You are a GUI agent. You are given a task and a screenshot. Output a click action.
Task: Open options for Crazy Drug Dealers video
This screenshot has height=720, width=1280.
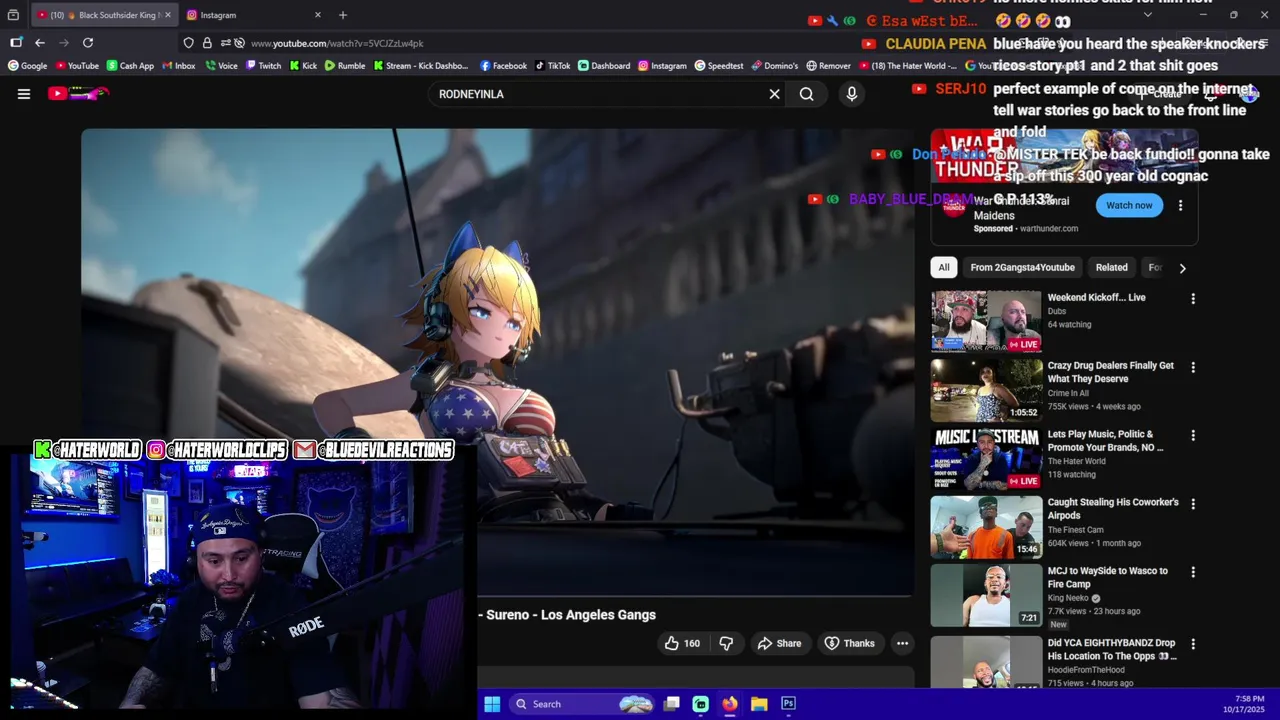pos(1192,367)
